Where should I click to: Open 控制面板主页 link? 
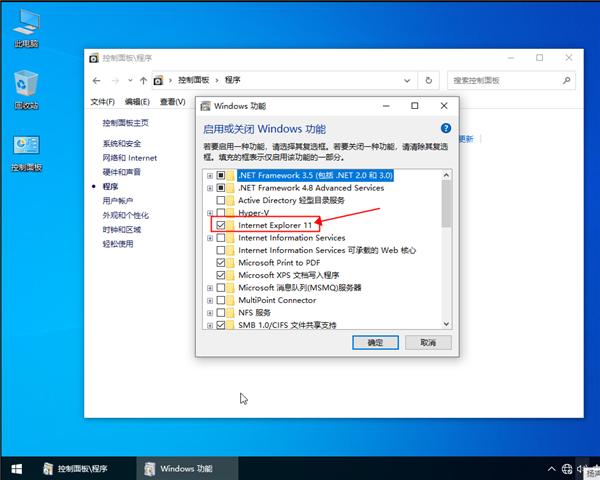(126, 123)
